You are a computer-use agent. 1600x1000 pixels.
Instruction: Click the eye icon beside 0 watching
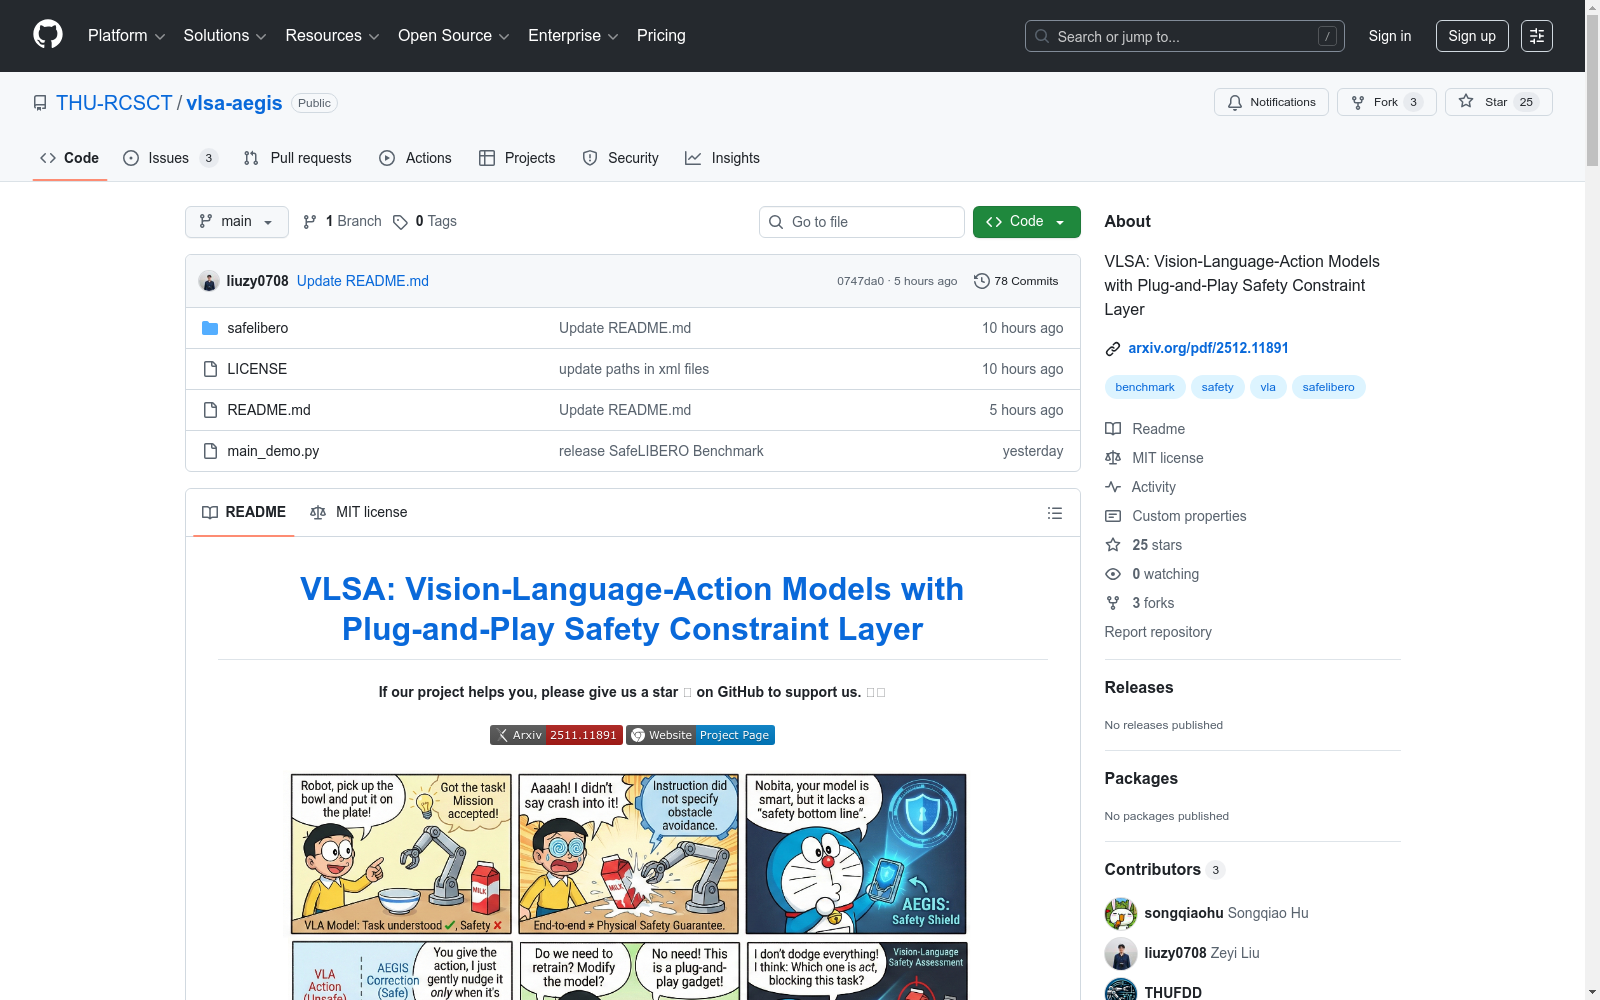point(1113,574)
